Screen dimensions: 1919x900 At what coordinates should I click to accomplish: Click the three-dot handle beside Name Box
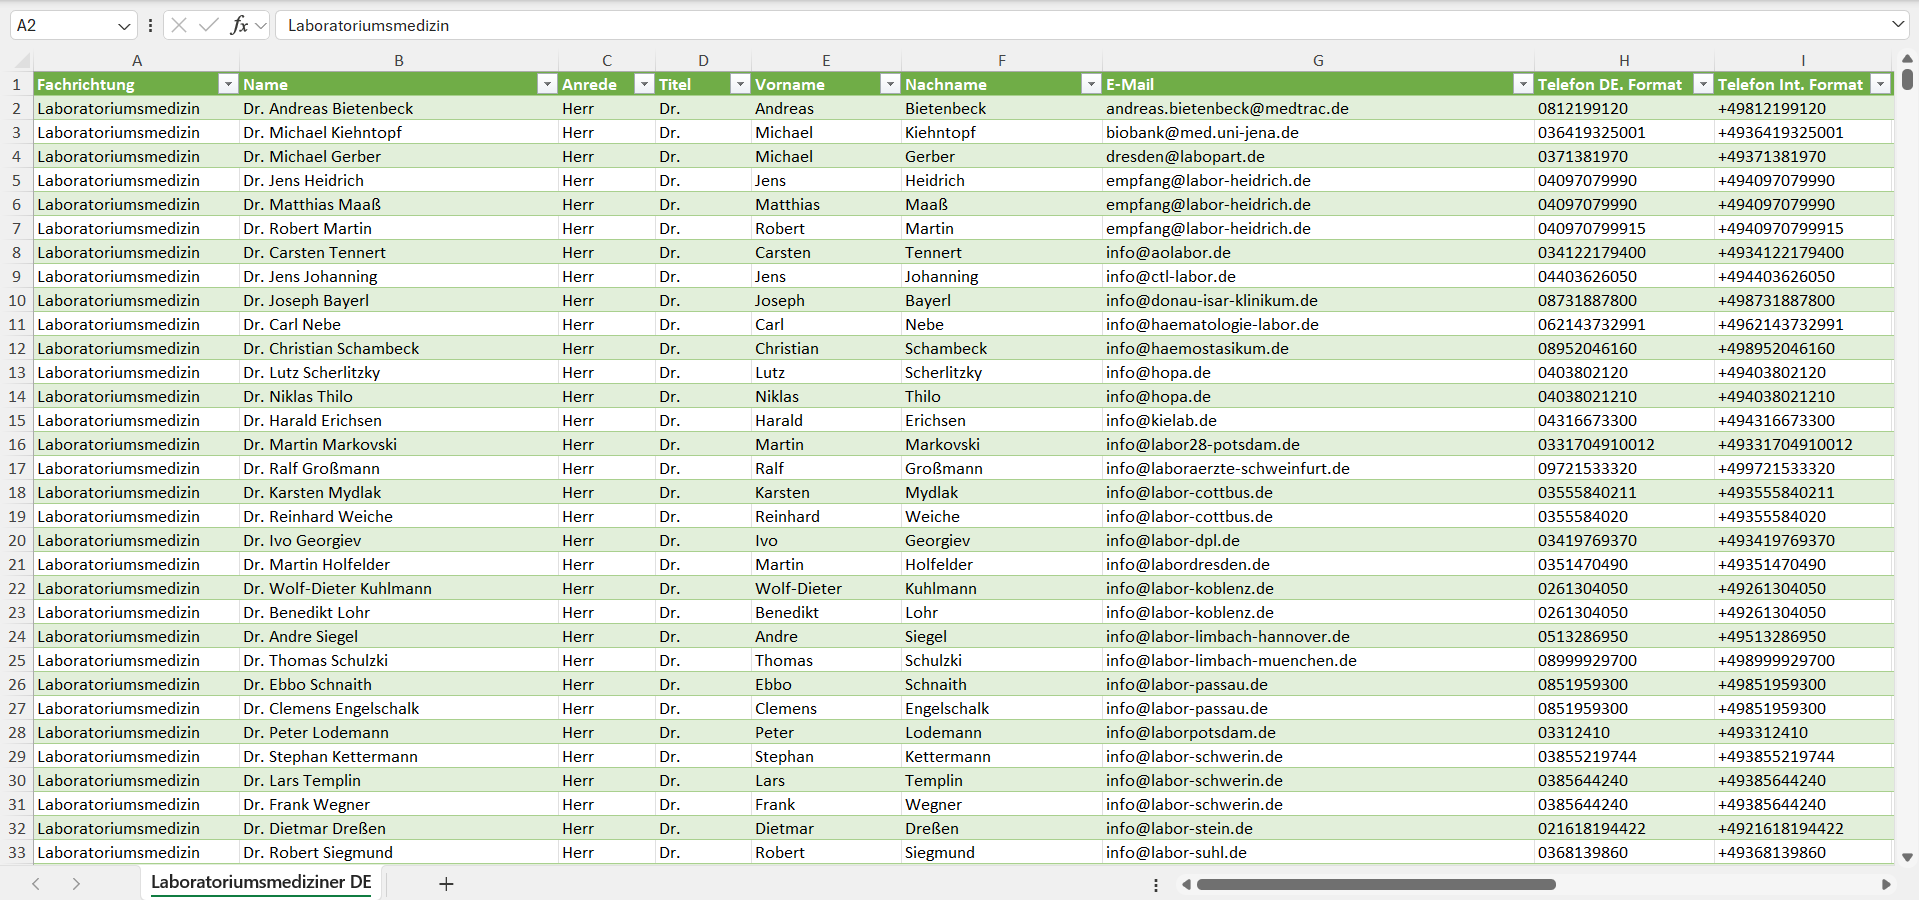coord(150,25)
